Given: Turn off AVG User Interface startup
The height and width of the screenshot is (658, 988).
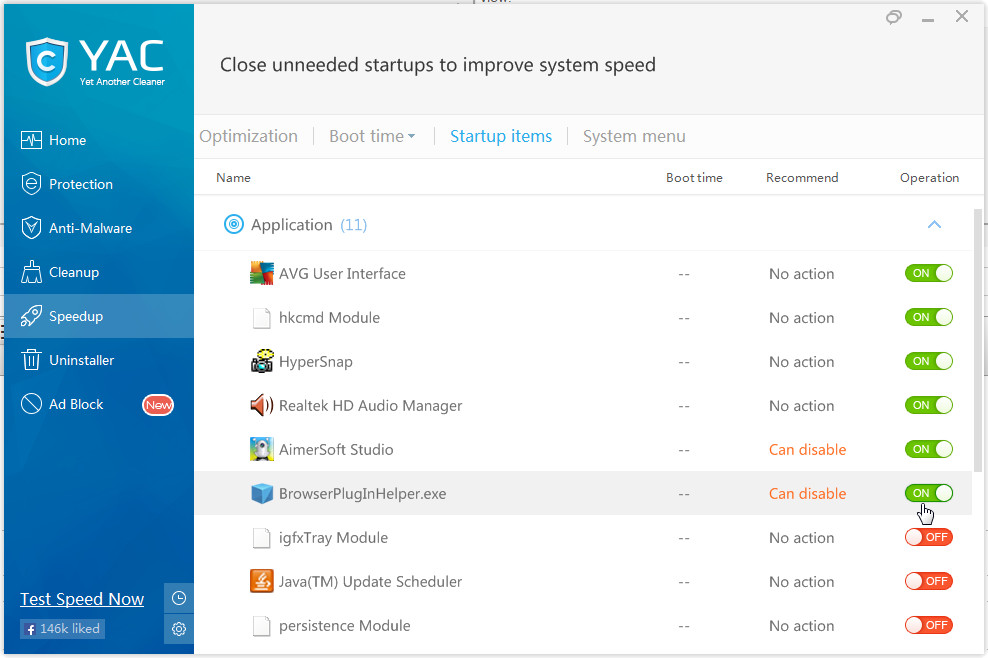Looking at the screenshot, I should 929,274.
